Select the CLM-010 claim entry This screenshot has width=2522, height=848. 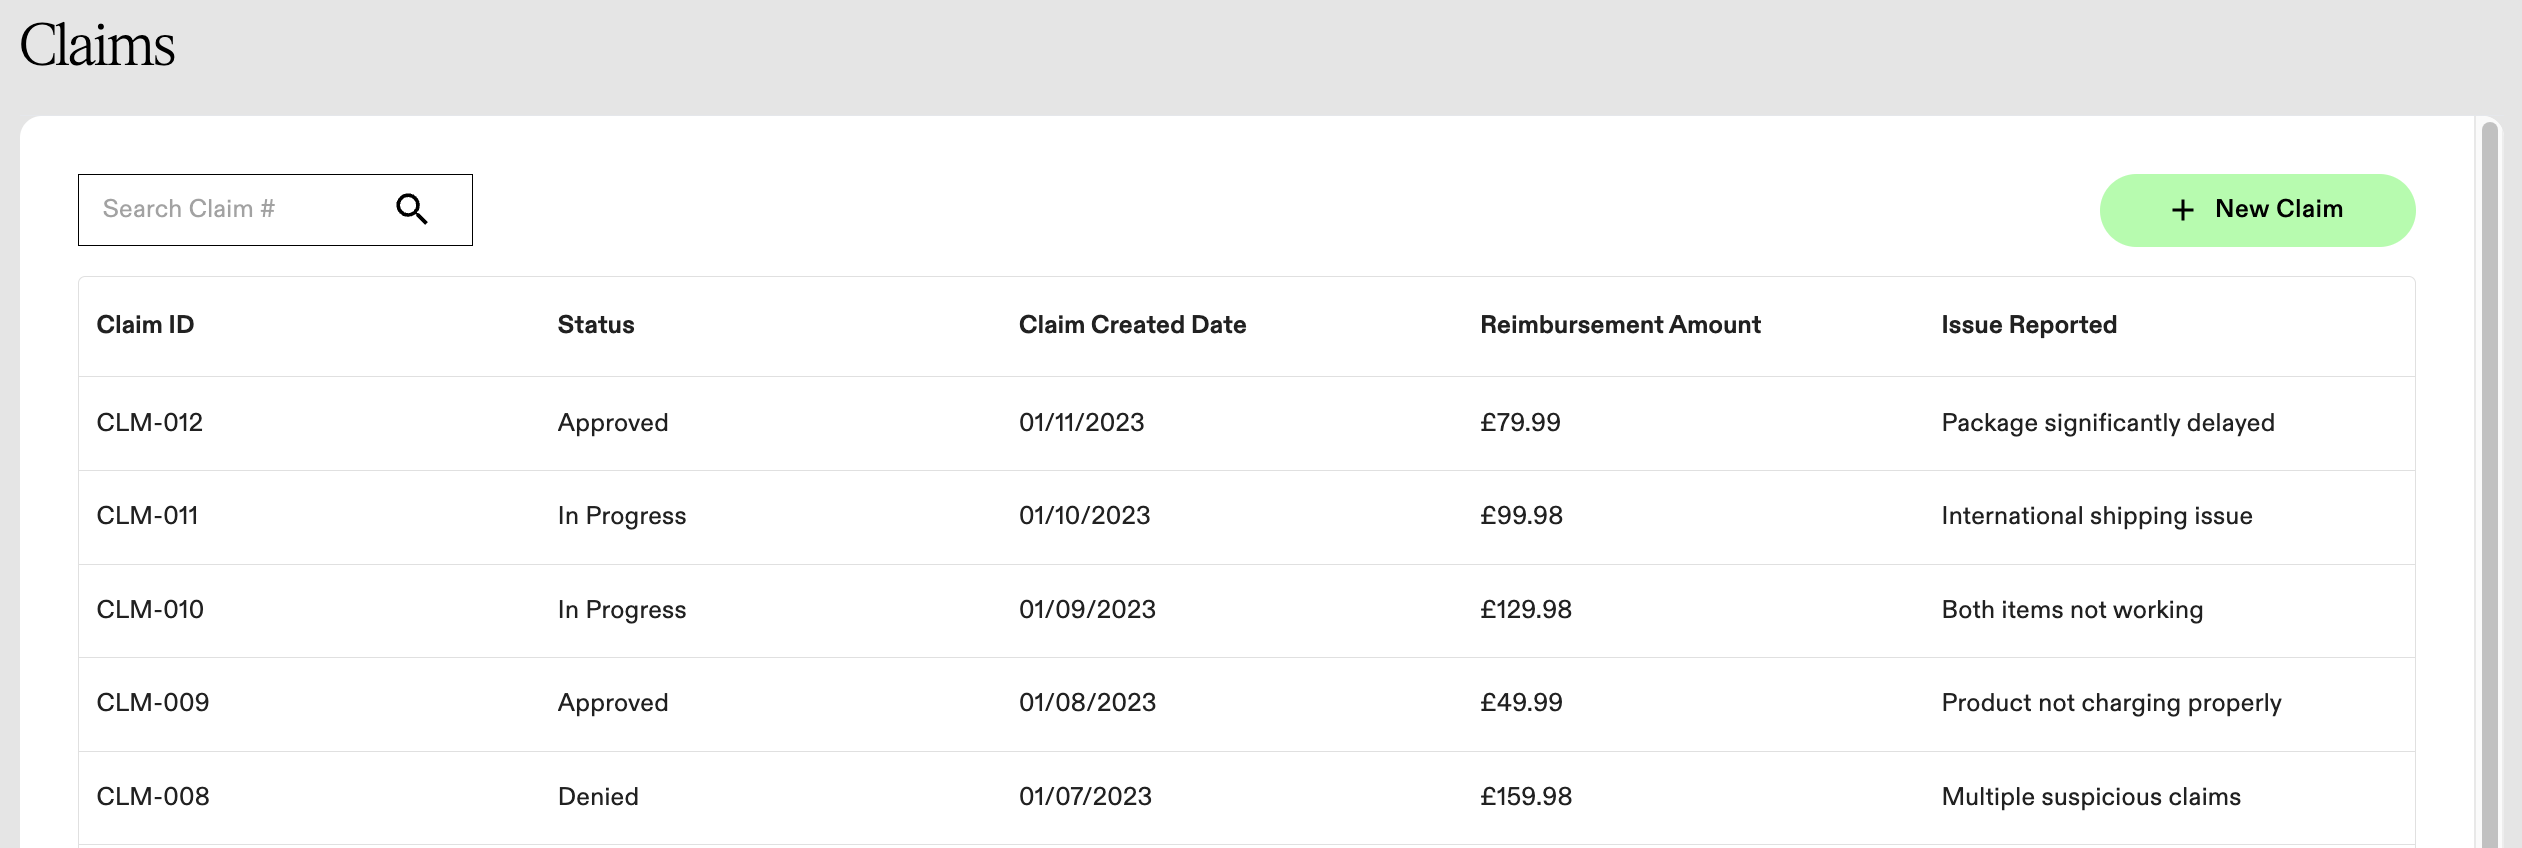click(x=1247, y=610)
